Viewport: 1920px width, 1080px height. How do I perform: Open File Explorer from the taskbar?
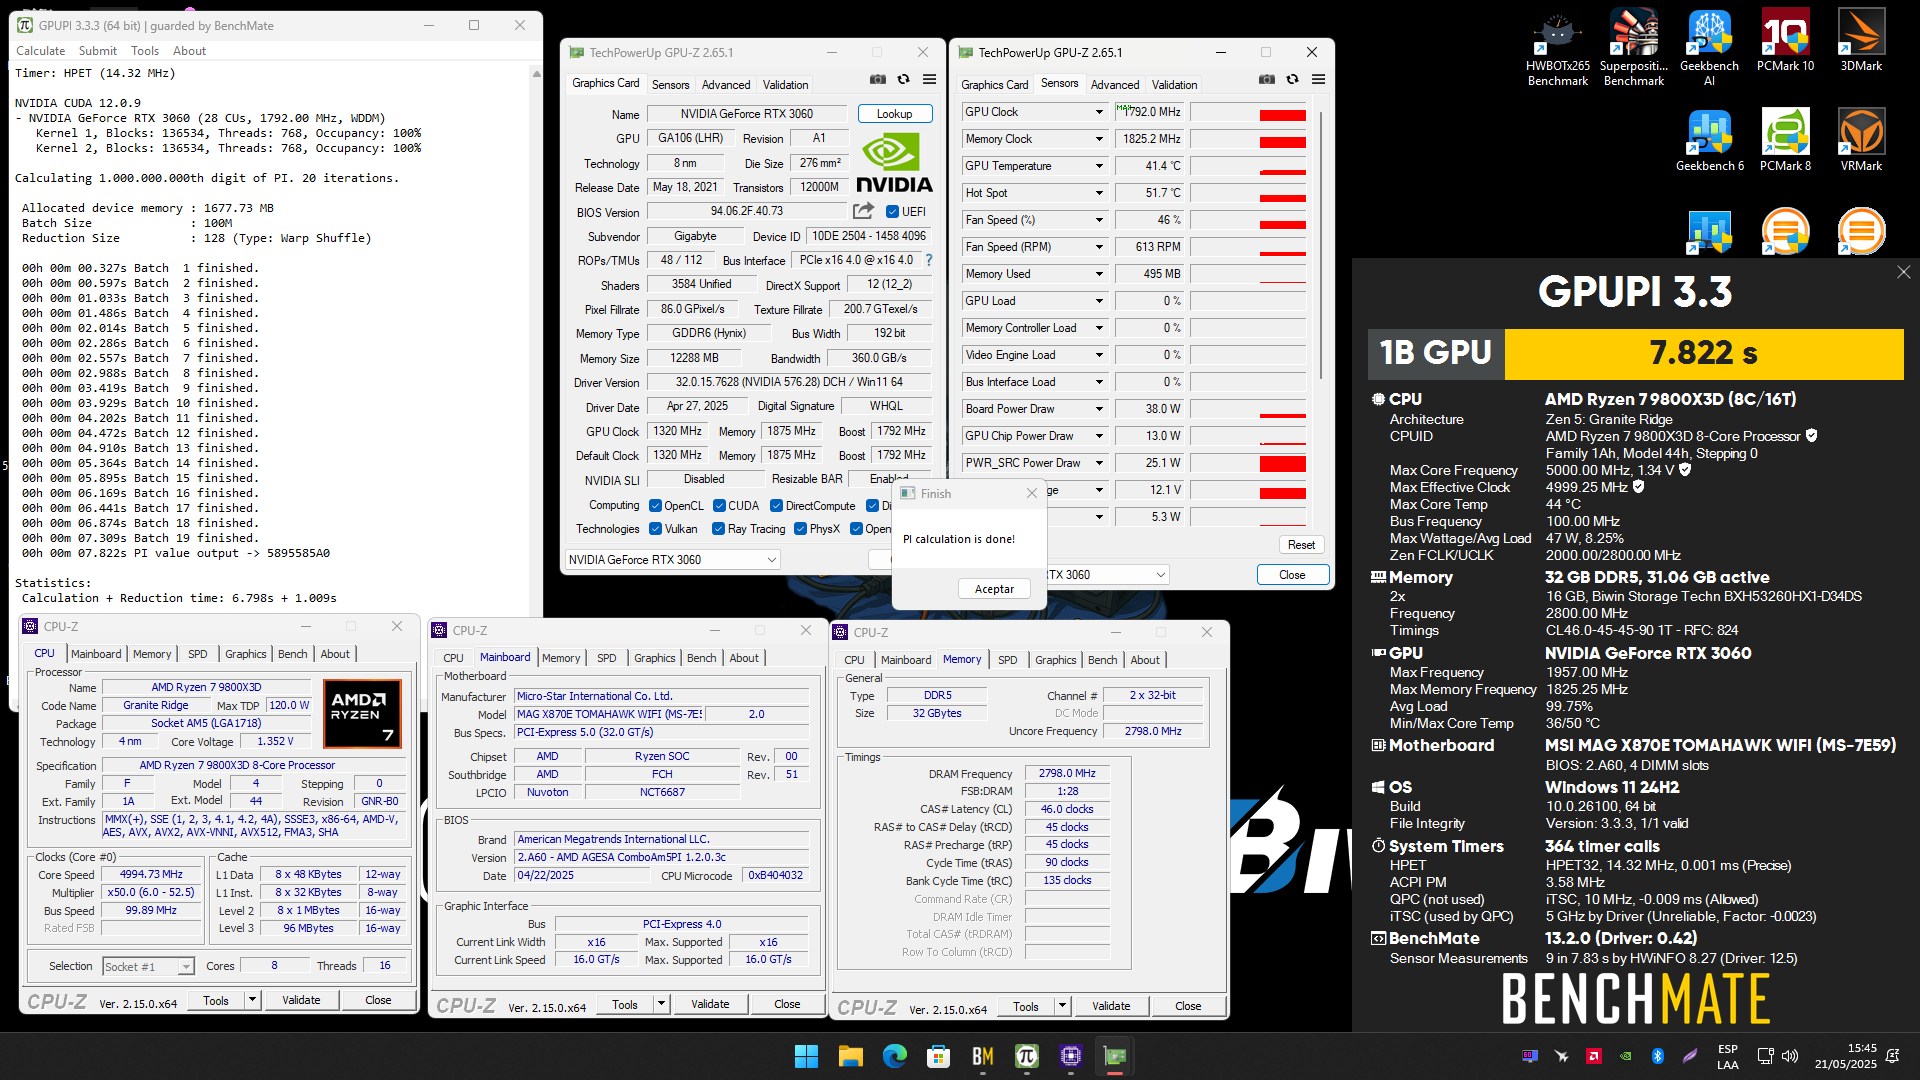[850, 1056]
